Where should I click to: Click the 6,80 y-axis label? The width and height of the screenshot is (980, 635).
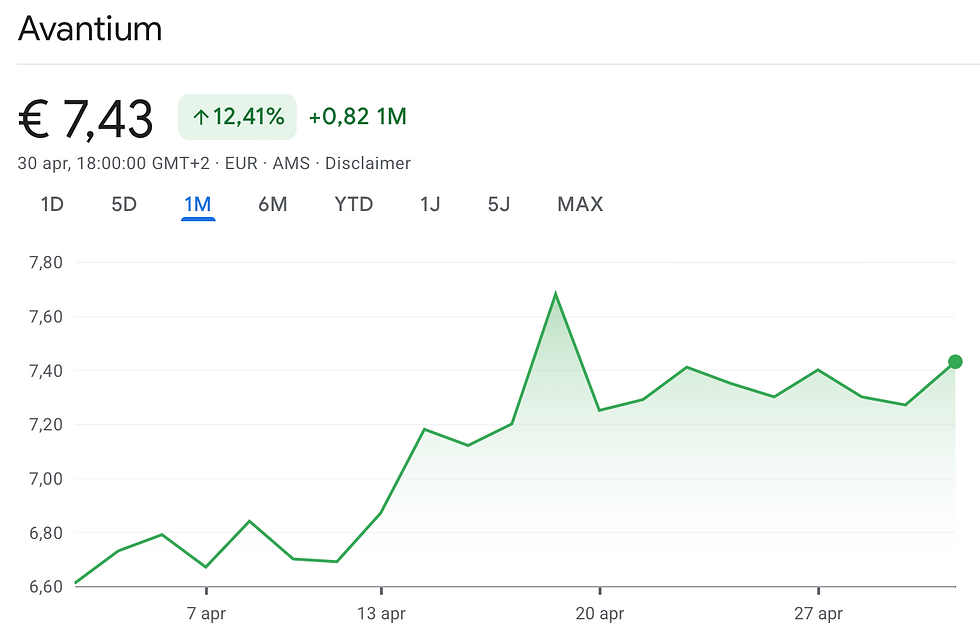(46, 533)
